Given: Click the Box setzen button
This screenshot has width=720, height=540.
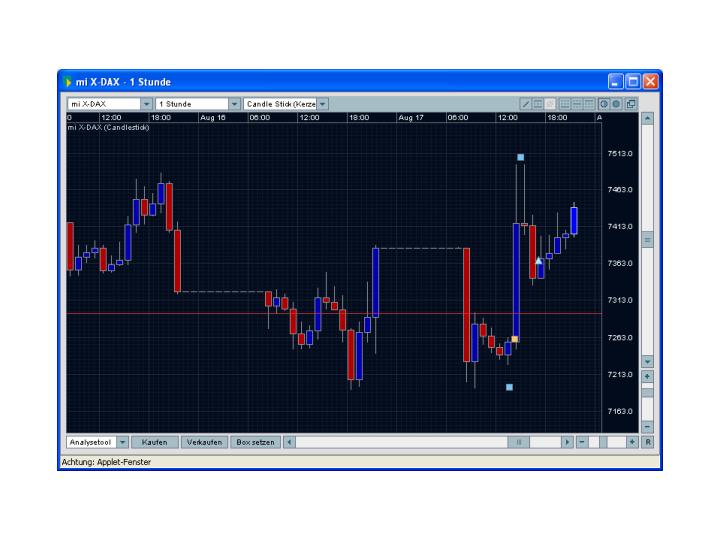Looking at the screenshot, I should pyautogui.click(x=254, y=442).
